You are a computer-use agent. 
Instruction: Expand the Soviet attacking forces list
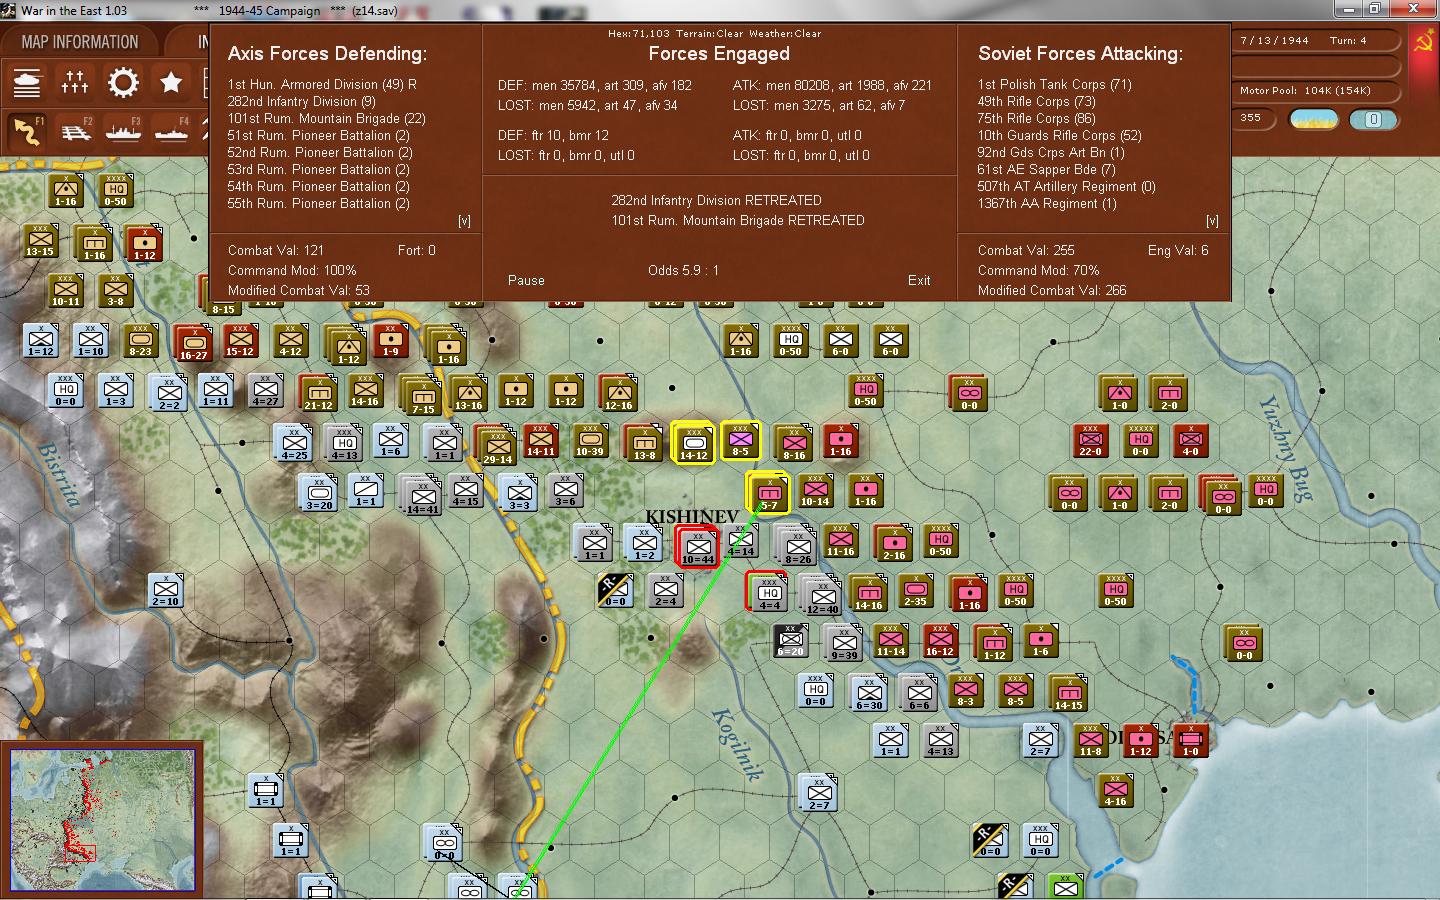1212,221
